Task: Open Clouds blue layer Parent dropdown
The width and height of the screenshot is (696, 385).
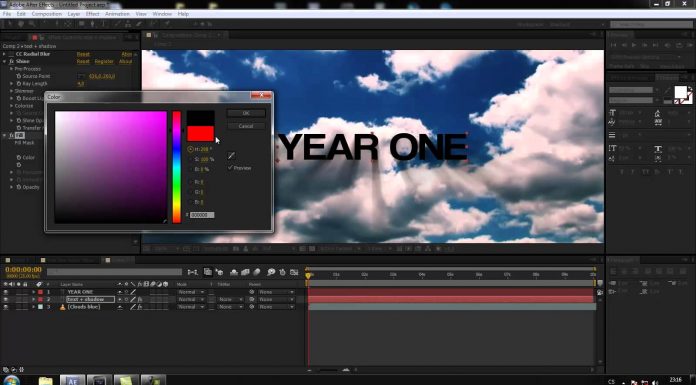Action: (276, 307)
